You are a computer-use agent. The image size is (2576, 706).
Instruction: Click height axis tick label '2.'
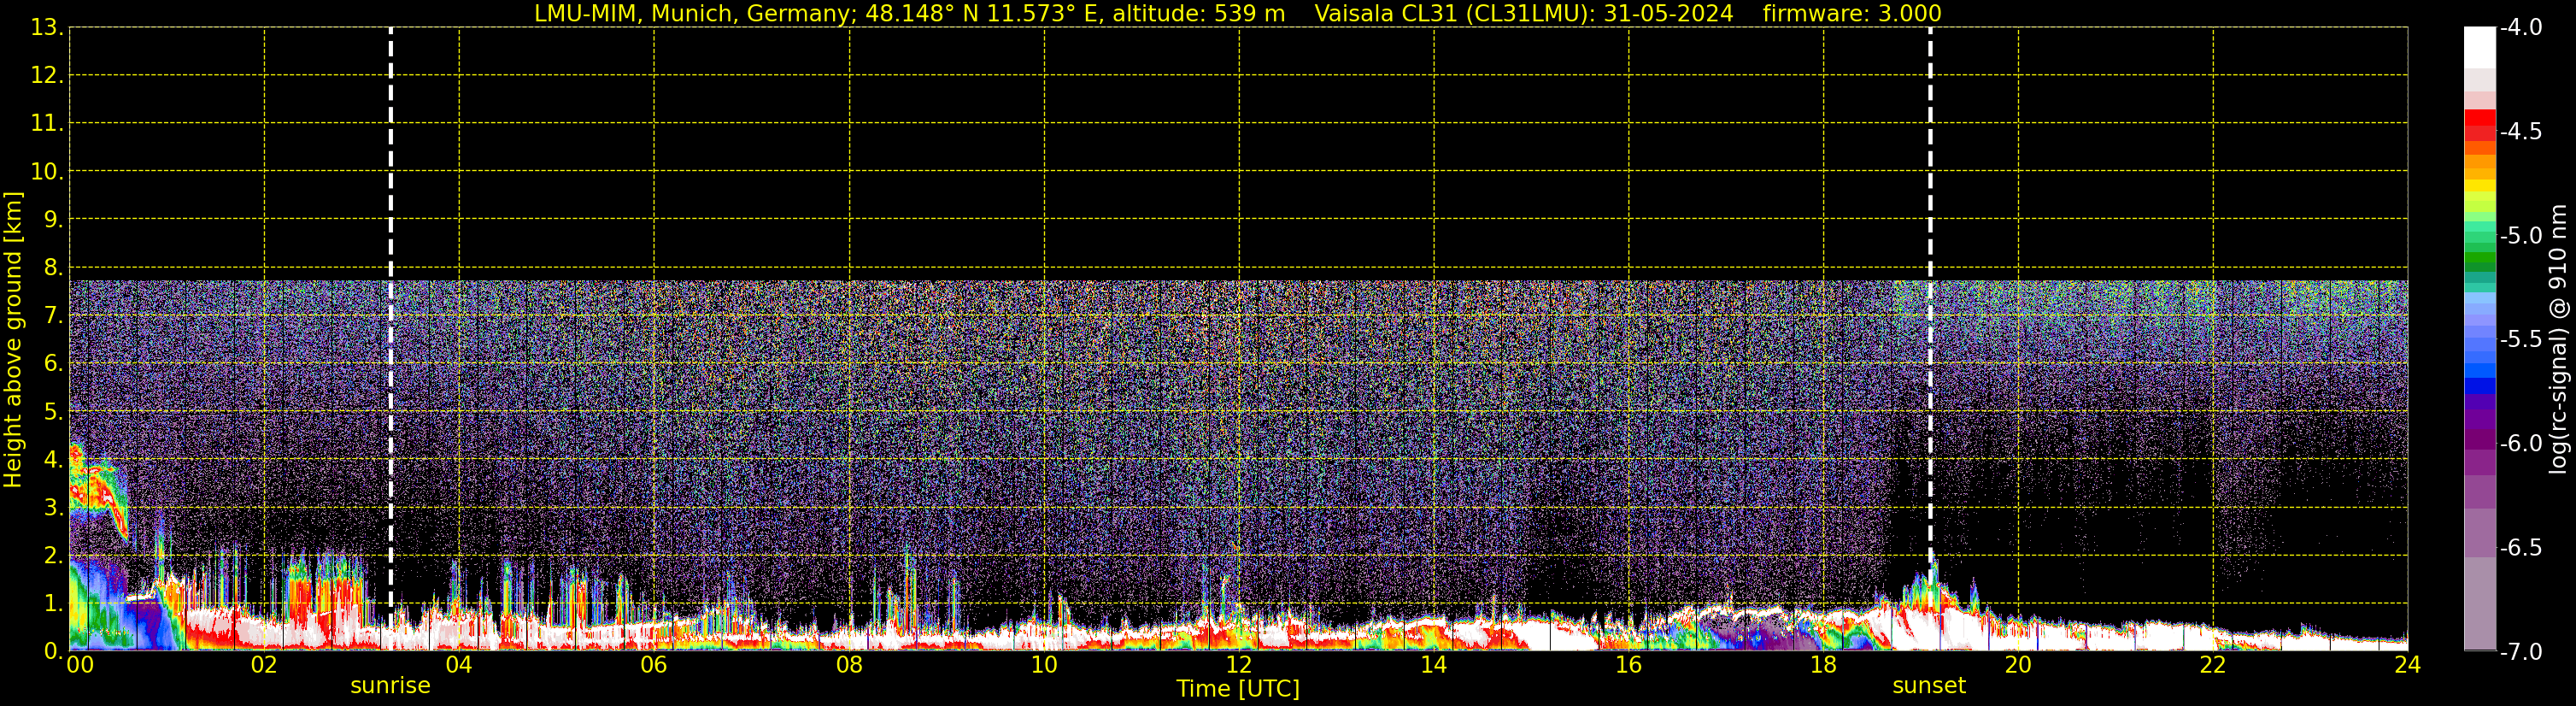pos(54,555)
